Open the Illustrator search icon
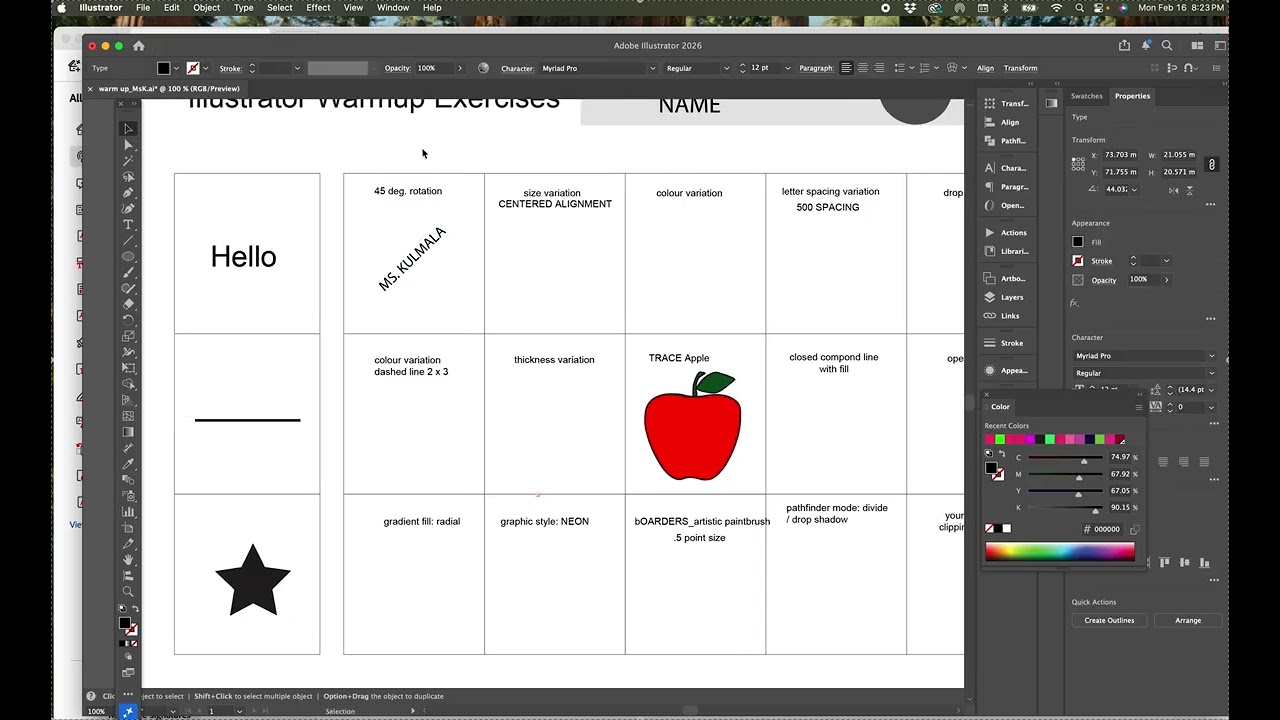Viewport: 1280px width, 720px height. [1167, 45]
